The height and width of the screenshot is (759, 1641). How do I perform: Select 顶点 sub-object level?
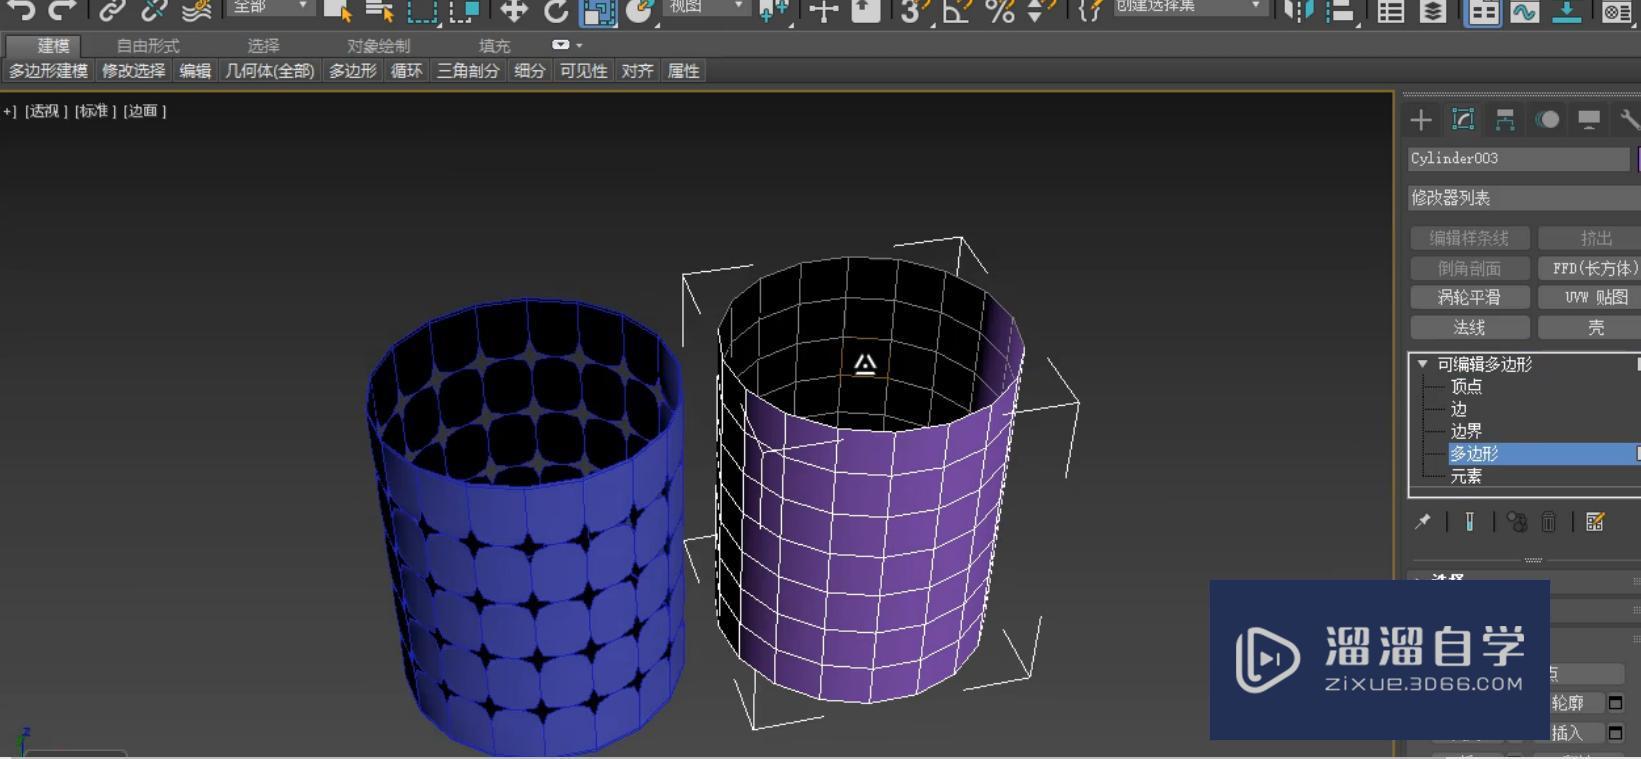pyautogui.click(x=1466, y=387)
